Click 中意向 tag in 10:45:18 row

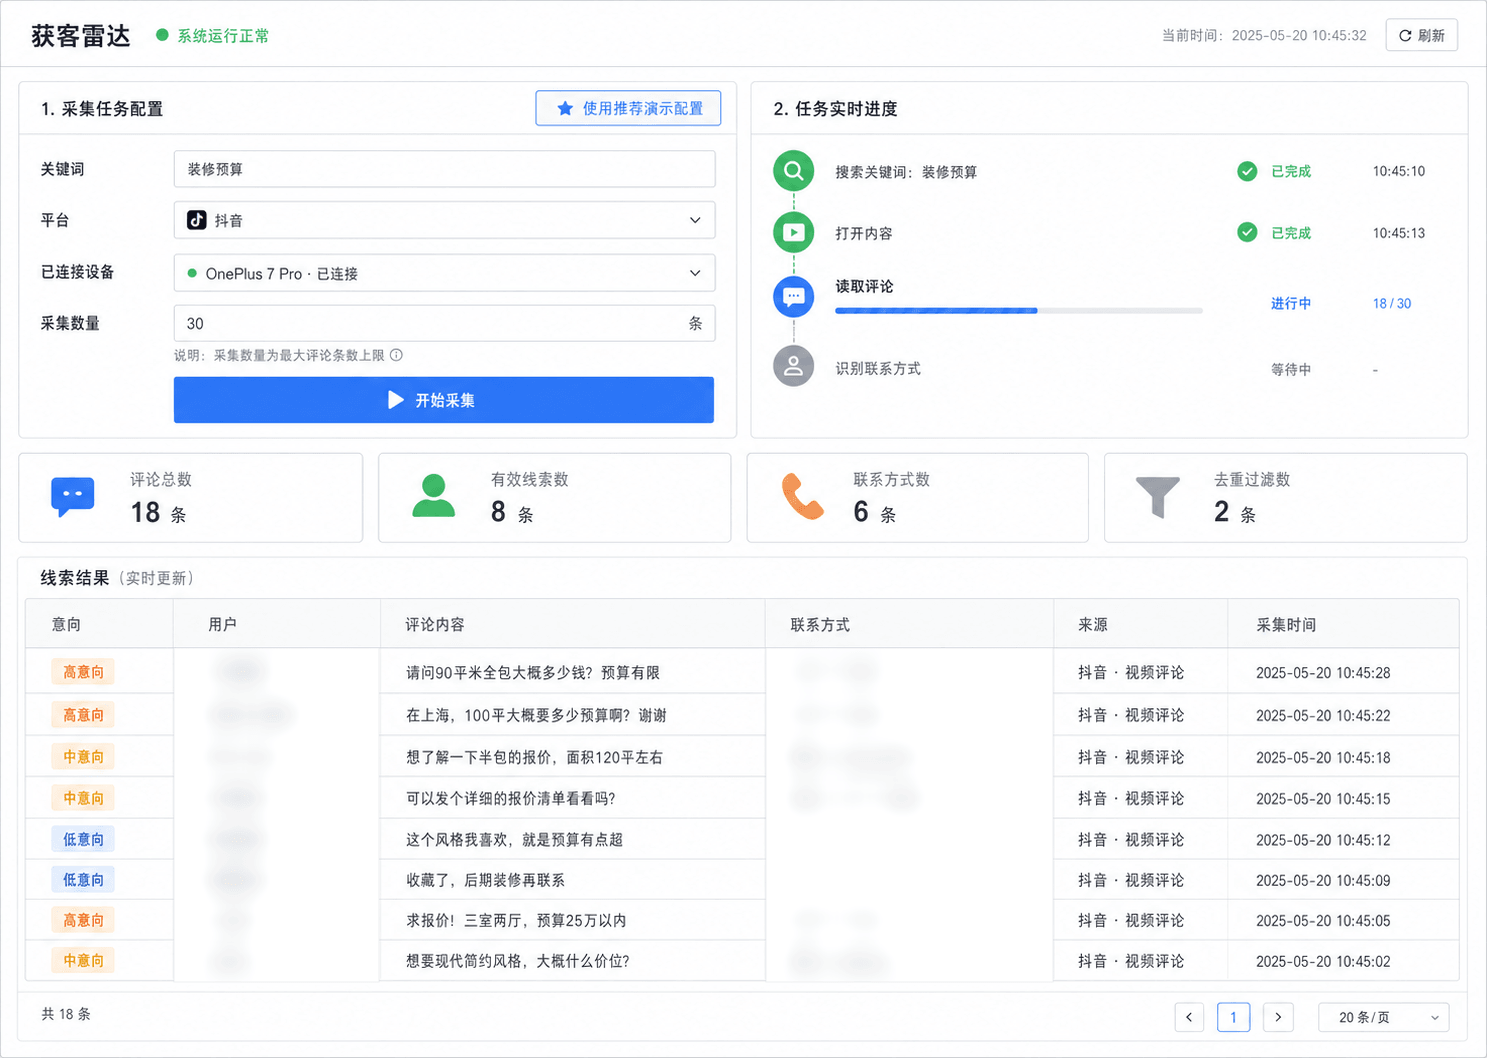tap(83, 757)
